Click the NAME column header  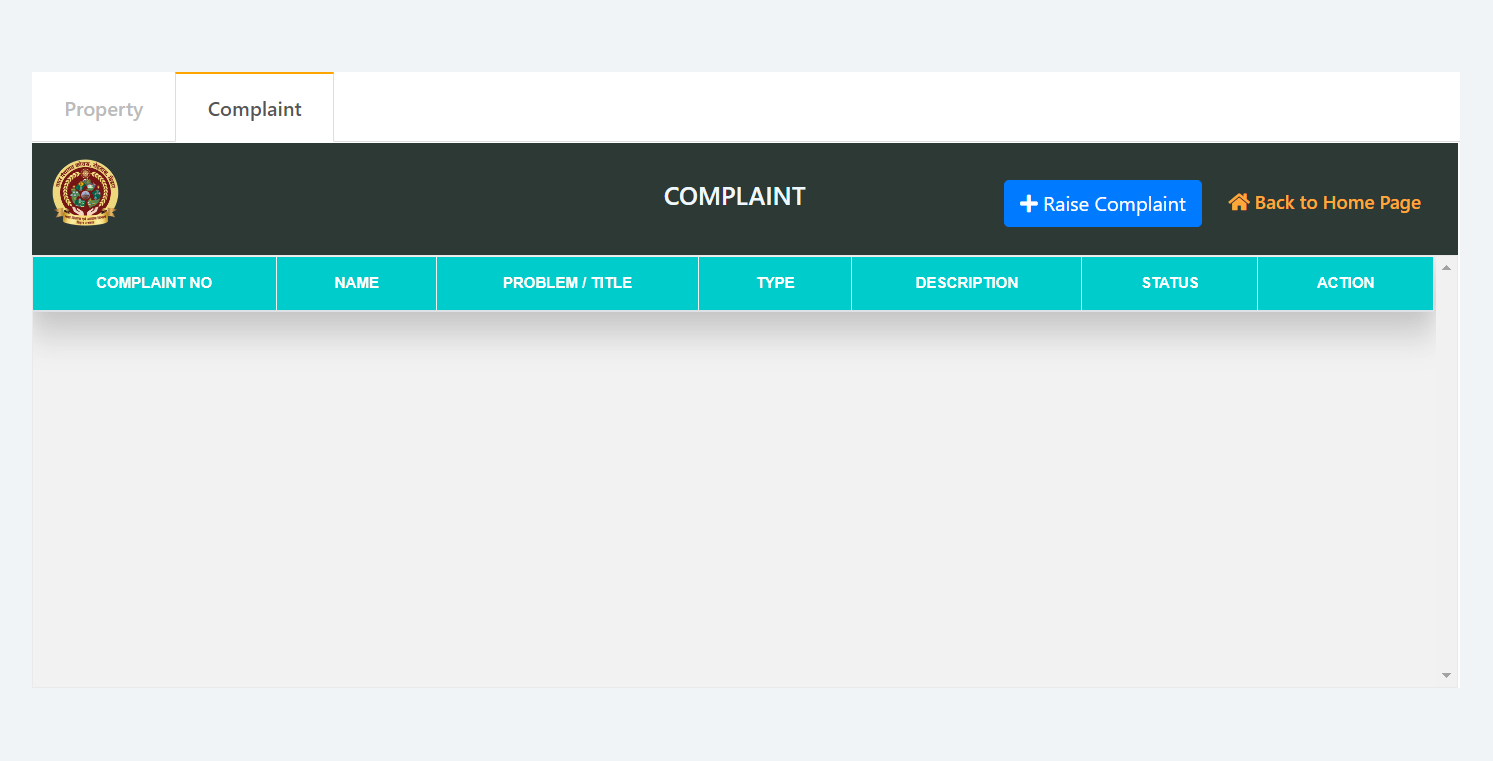click(356, 283)
